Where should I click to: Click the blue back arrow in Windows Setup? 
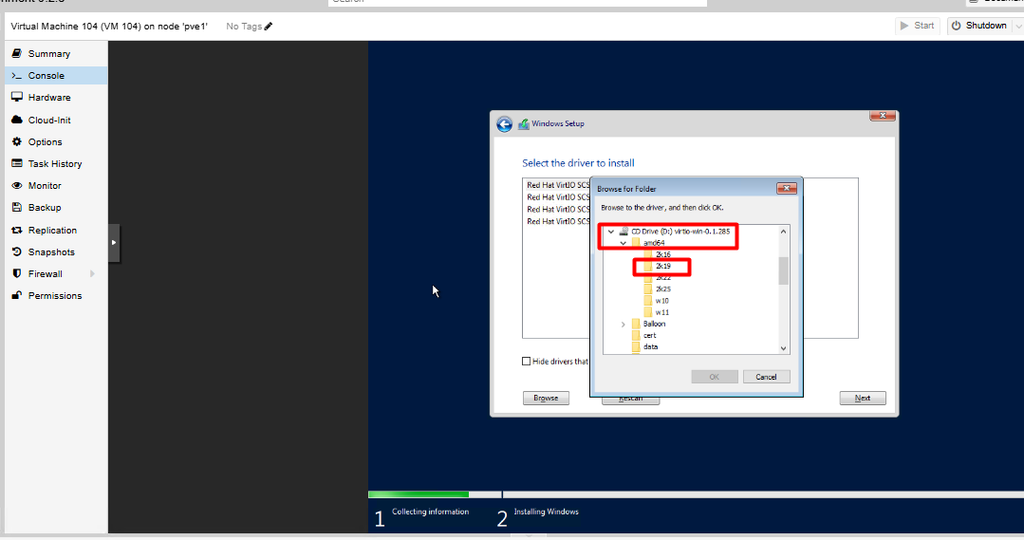(x=504, y=124)
